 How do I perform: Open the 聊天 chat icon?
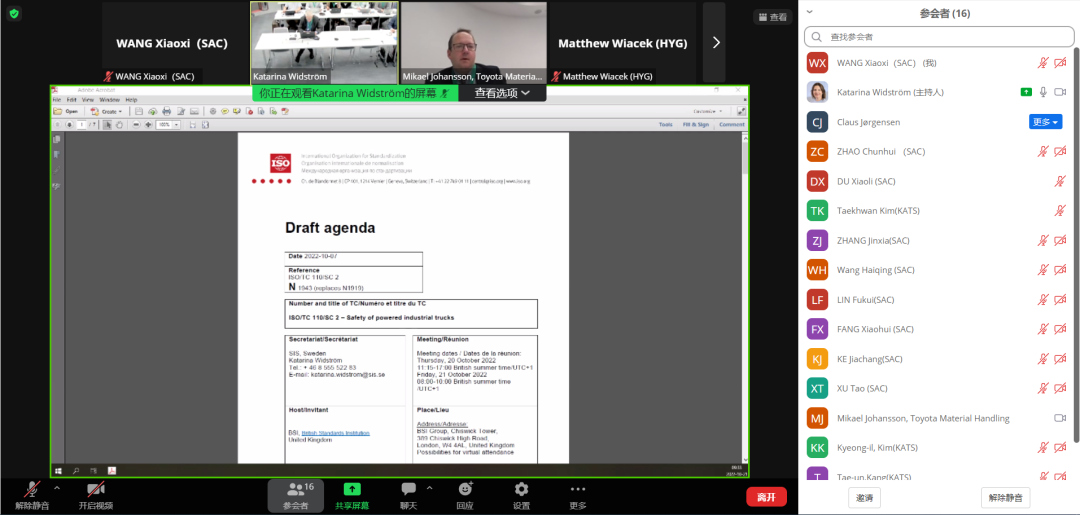[x=408, y=489]
